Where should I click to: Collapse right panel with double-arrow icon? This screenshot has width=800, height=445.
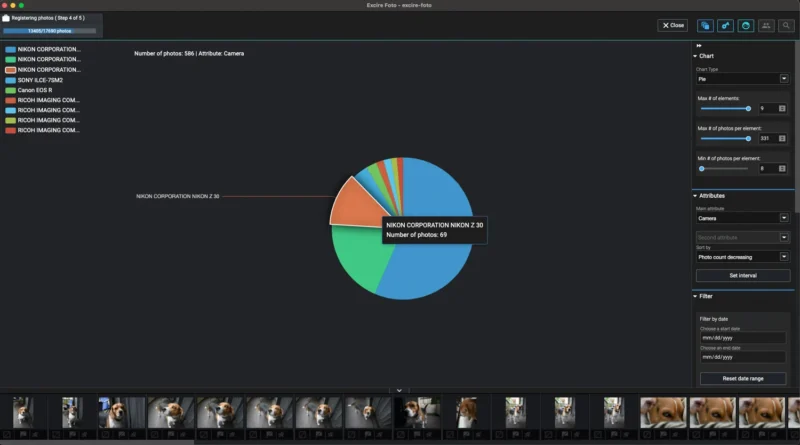(699, 45)
